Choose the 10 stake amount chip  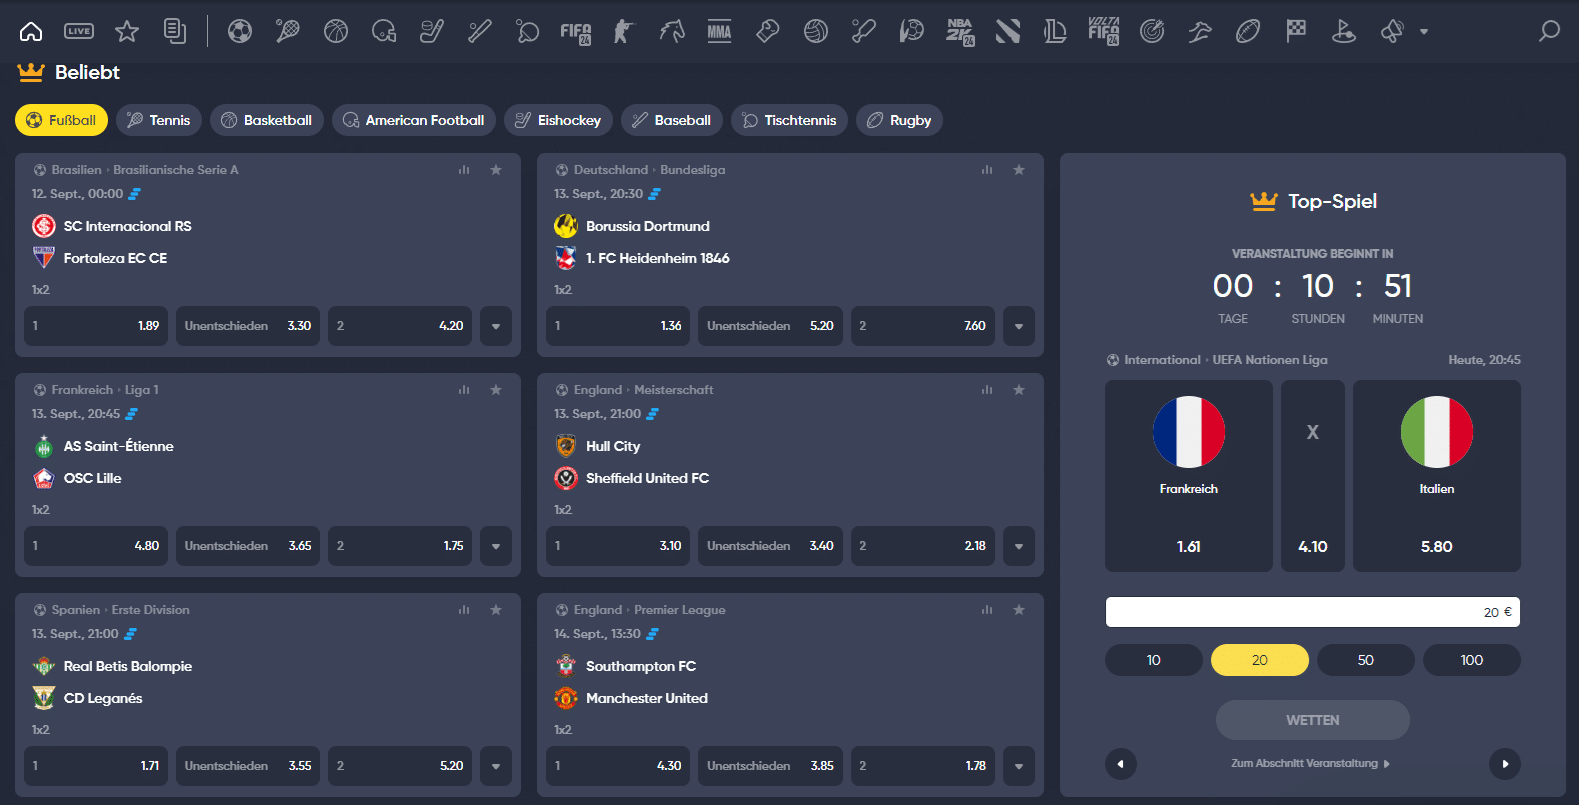tap(1154, 660)
